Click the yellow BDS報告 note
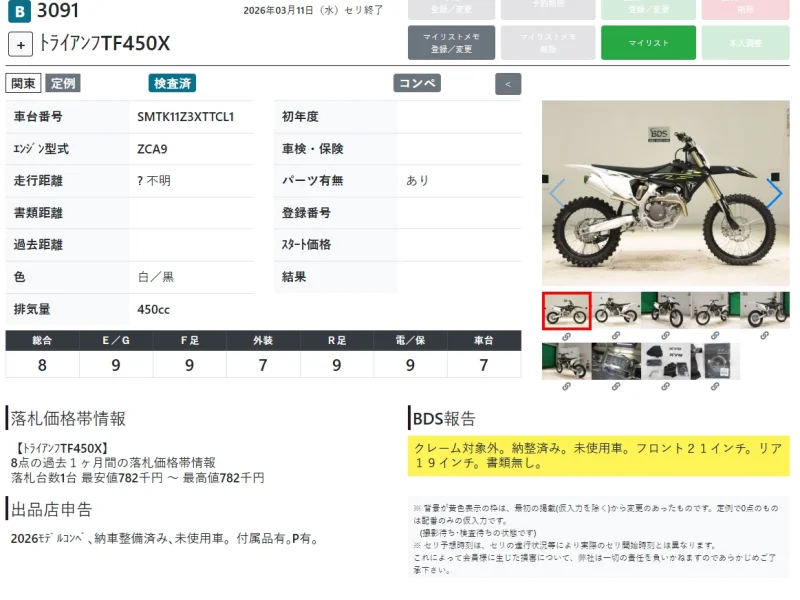 [598, 456]
